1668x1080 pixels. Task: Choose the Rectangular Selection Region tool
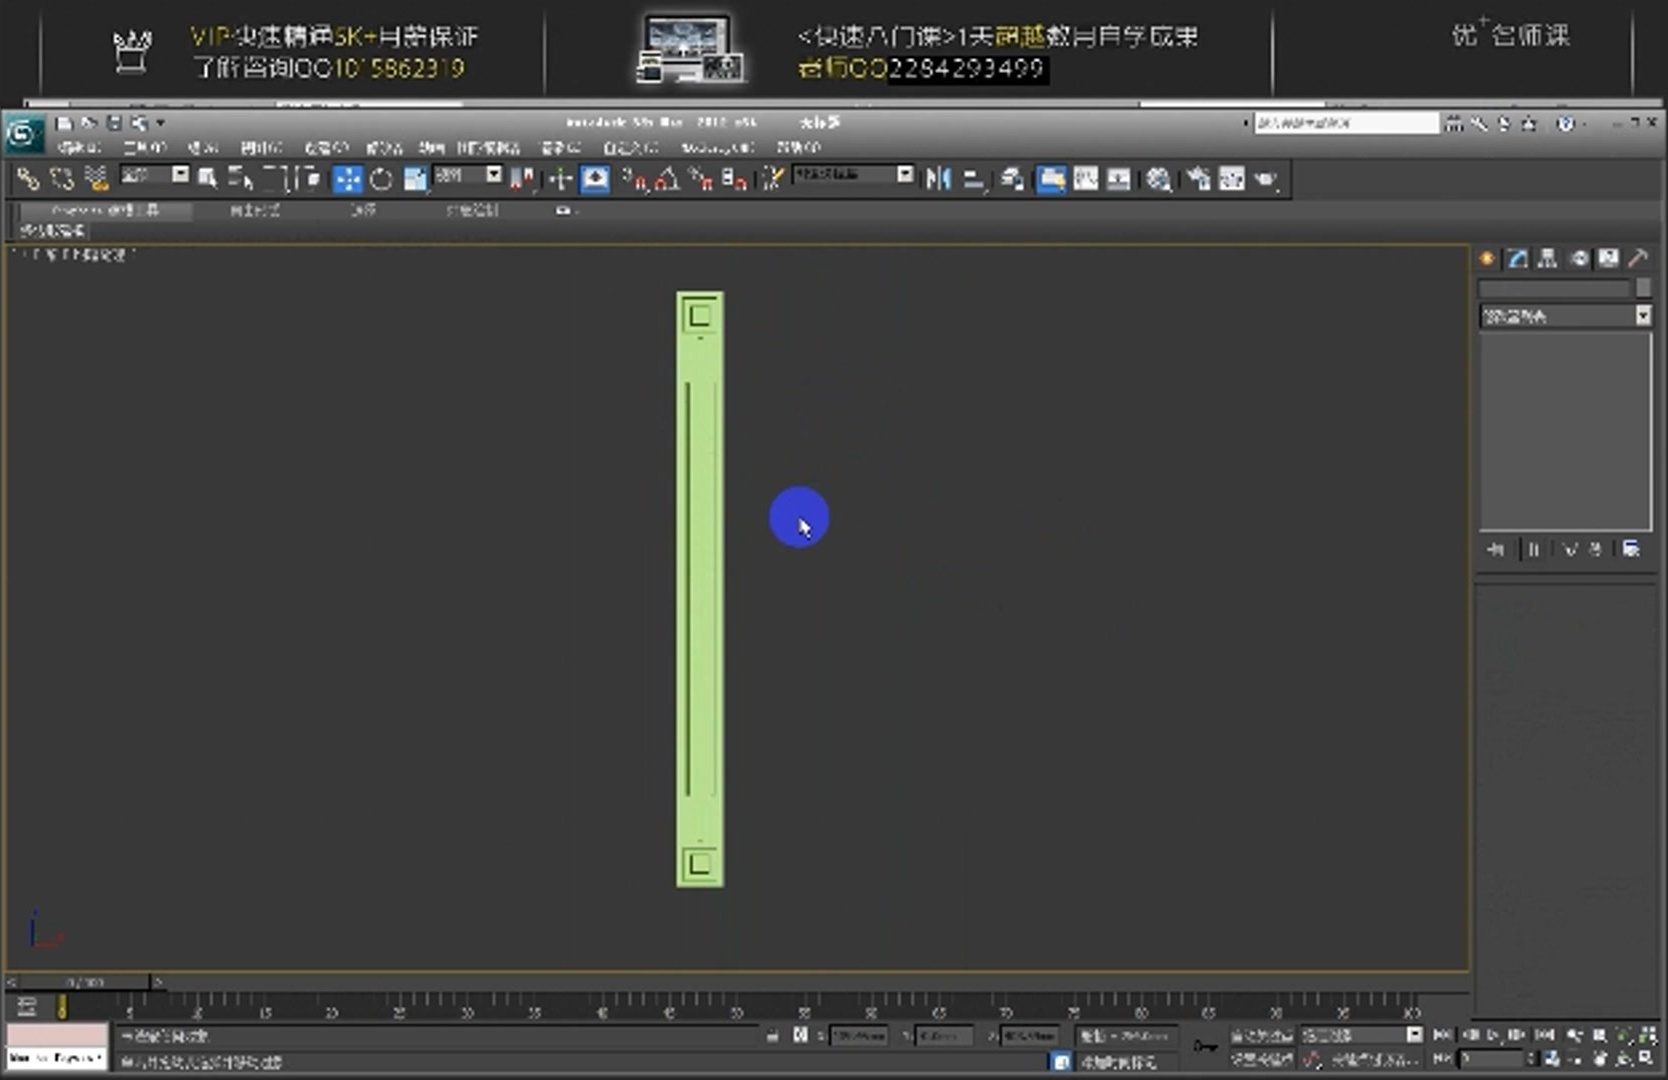(276, 179)
